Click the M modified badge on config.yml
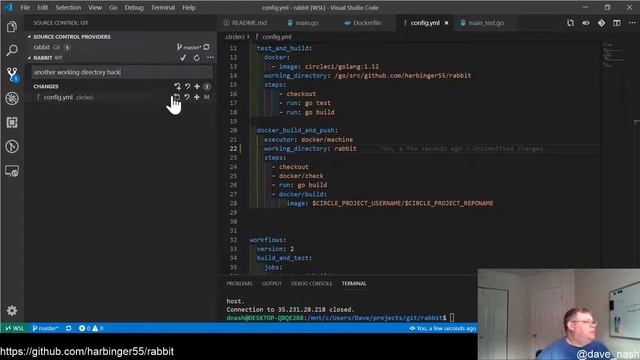This screenshot has height=360, width=640. click(x=207, y=97)
